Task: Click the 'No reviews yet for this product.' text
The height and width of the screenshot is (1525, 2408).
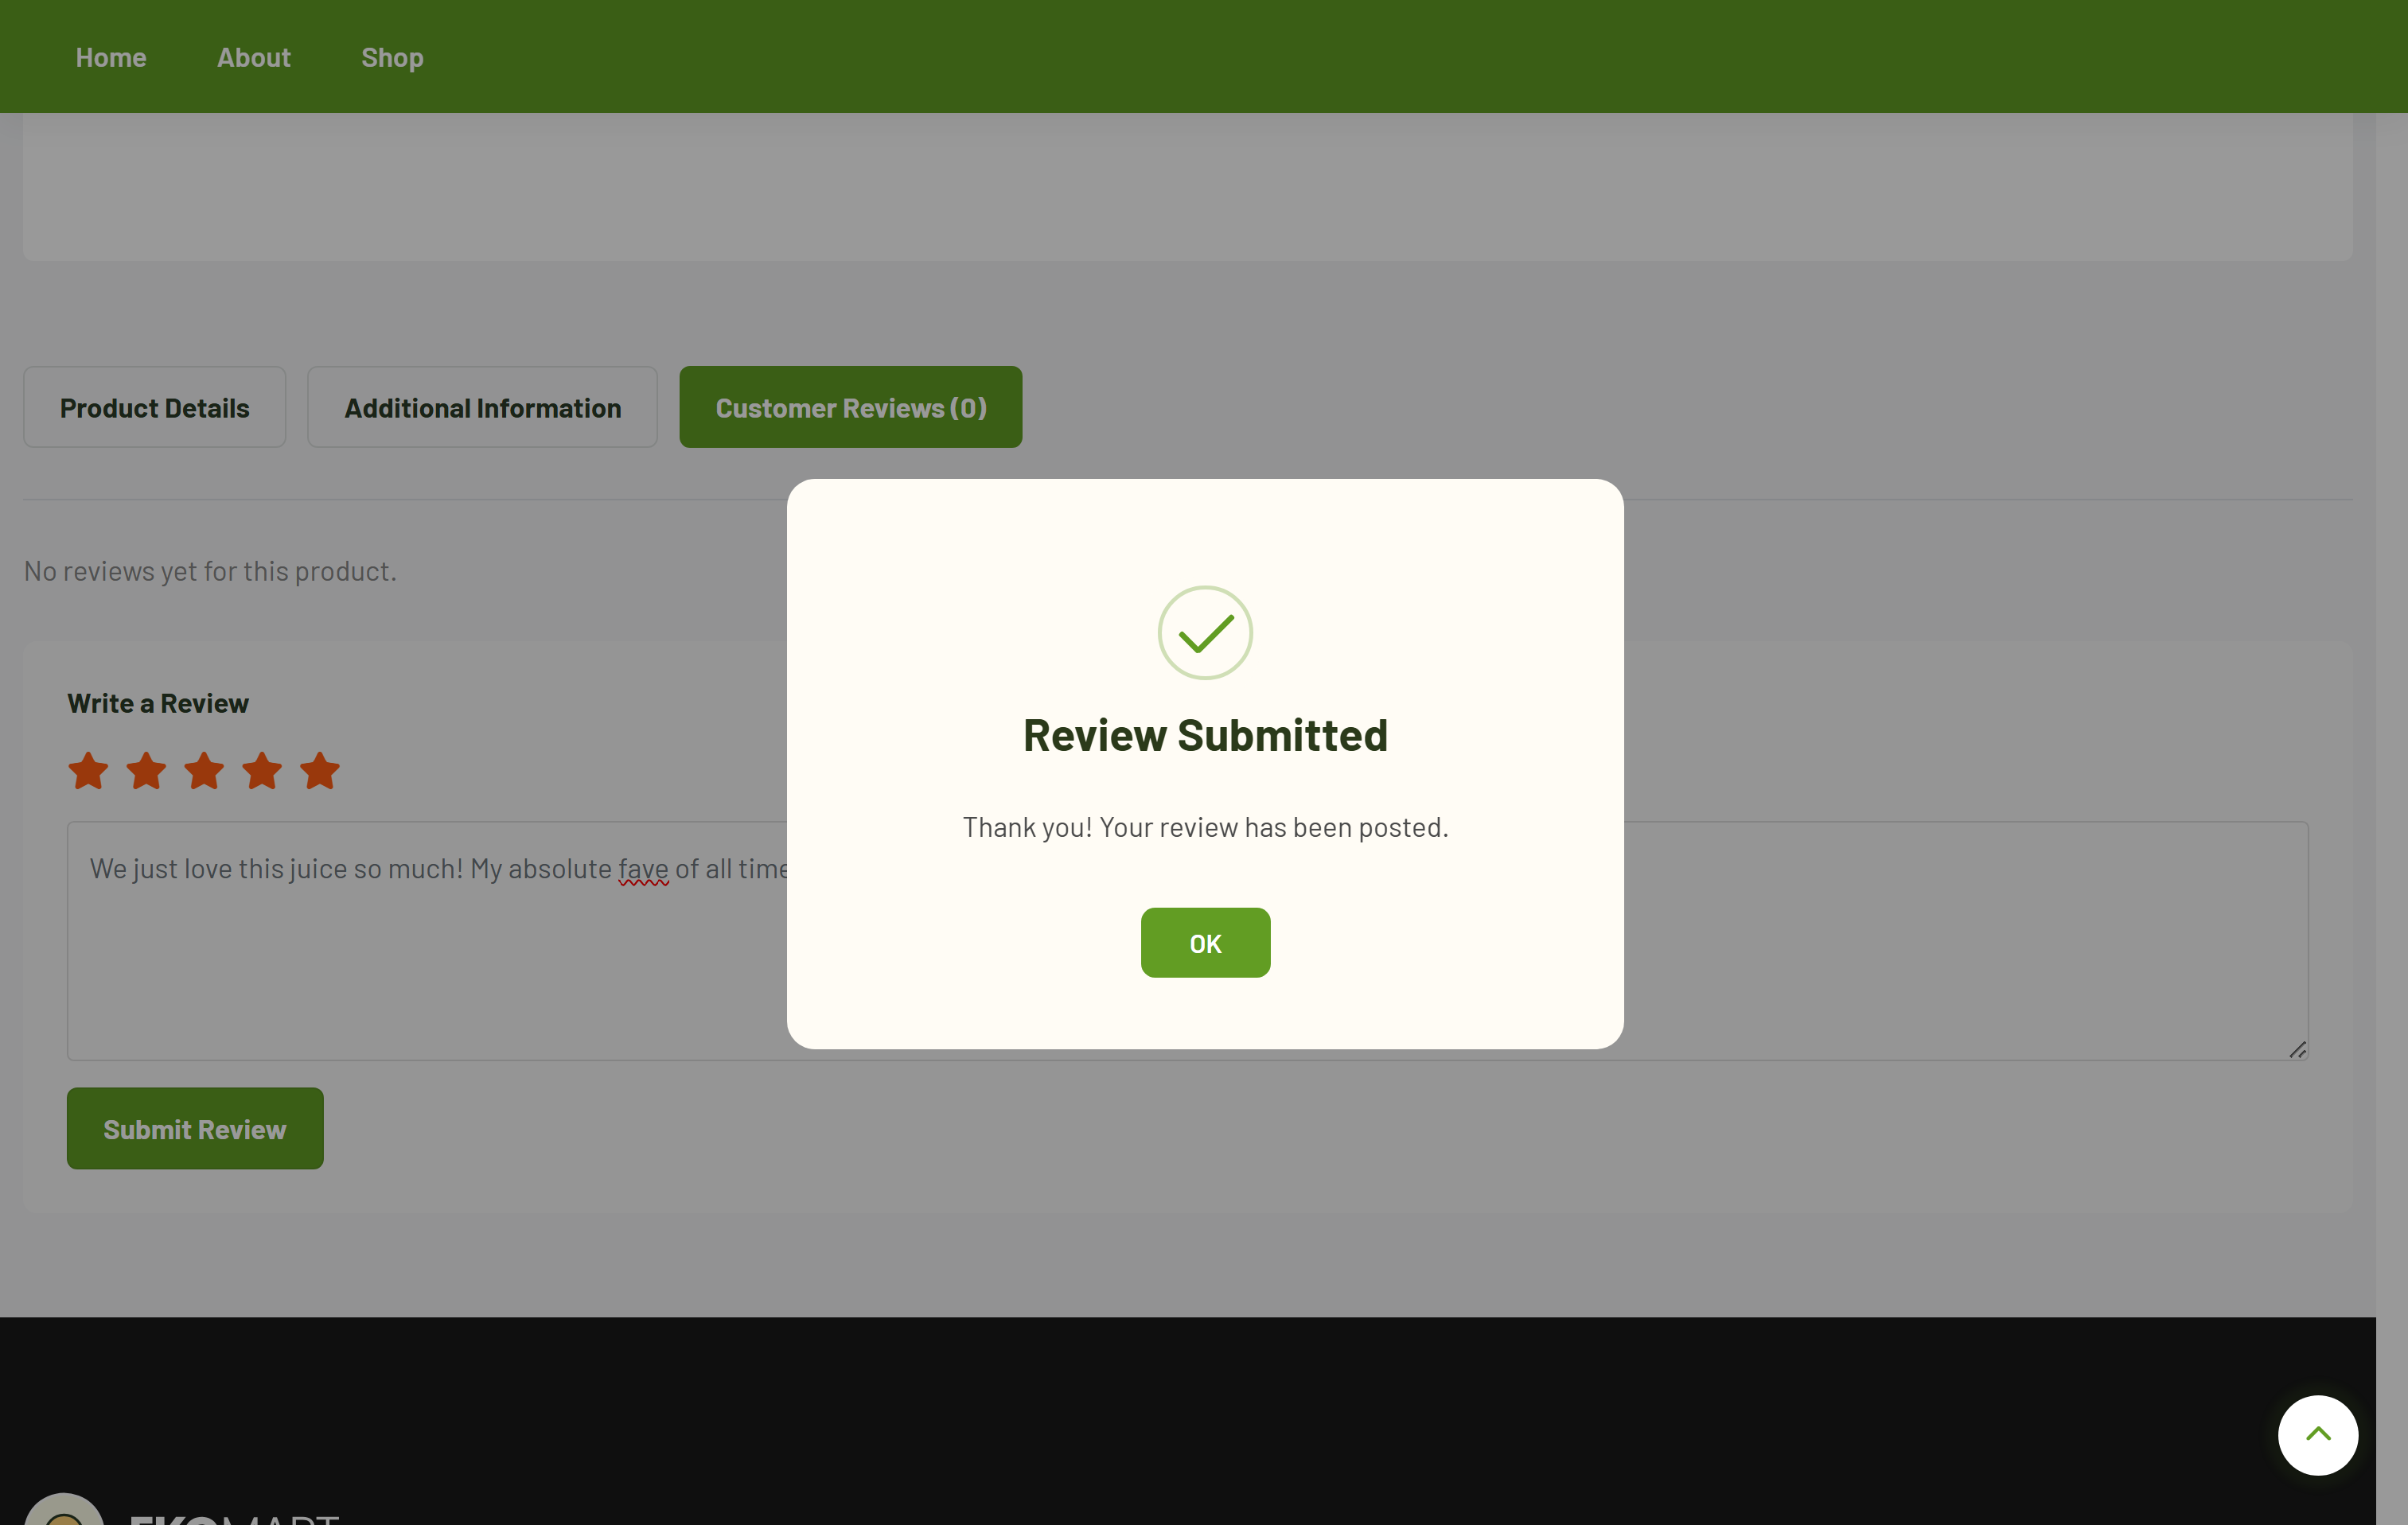Action: click(210, 571)
